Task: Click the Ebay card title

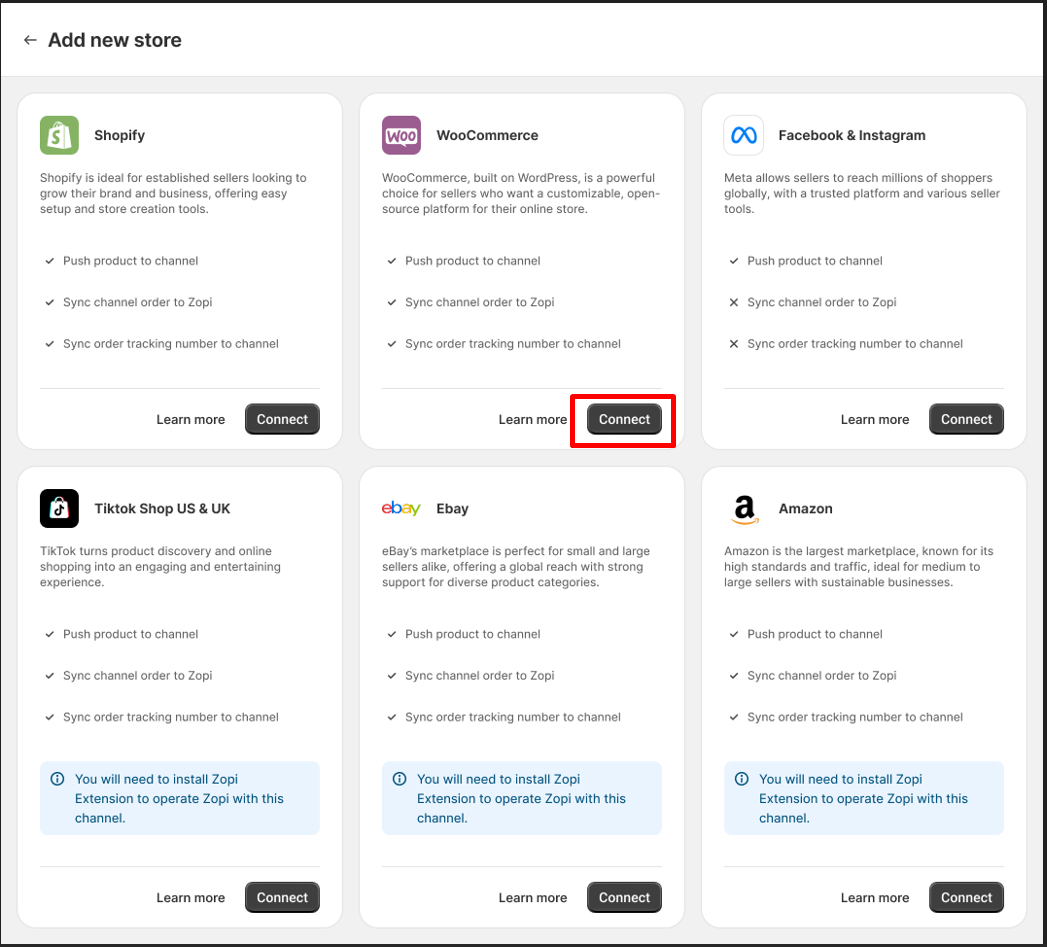Action: [453, 509]
